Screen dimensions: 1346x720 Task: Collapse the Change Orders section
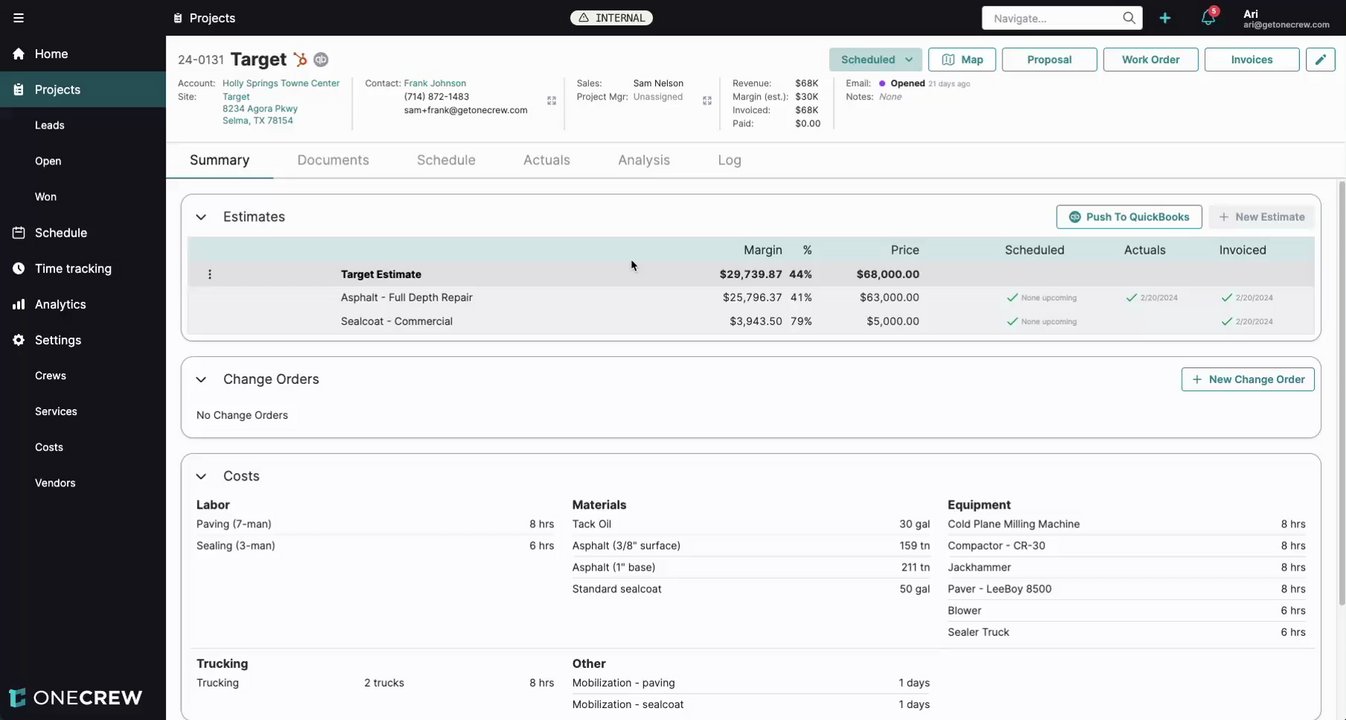(201, 380)
